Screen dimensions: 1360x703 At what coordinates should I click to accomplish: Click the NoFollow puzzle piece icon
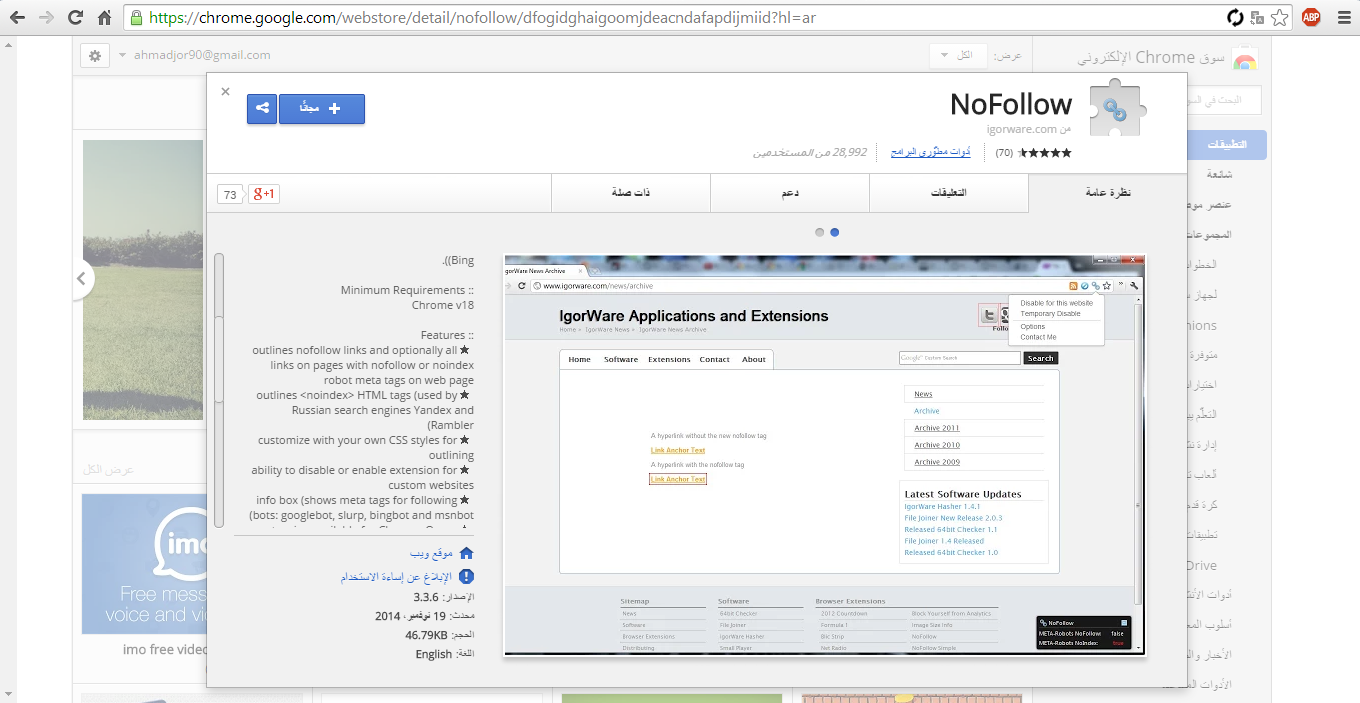tap(1119, 107)
